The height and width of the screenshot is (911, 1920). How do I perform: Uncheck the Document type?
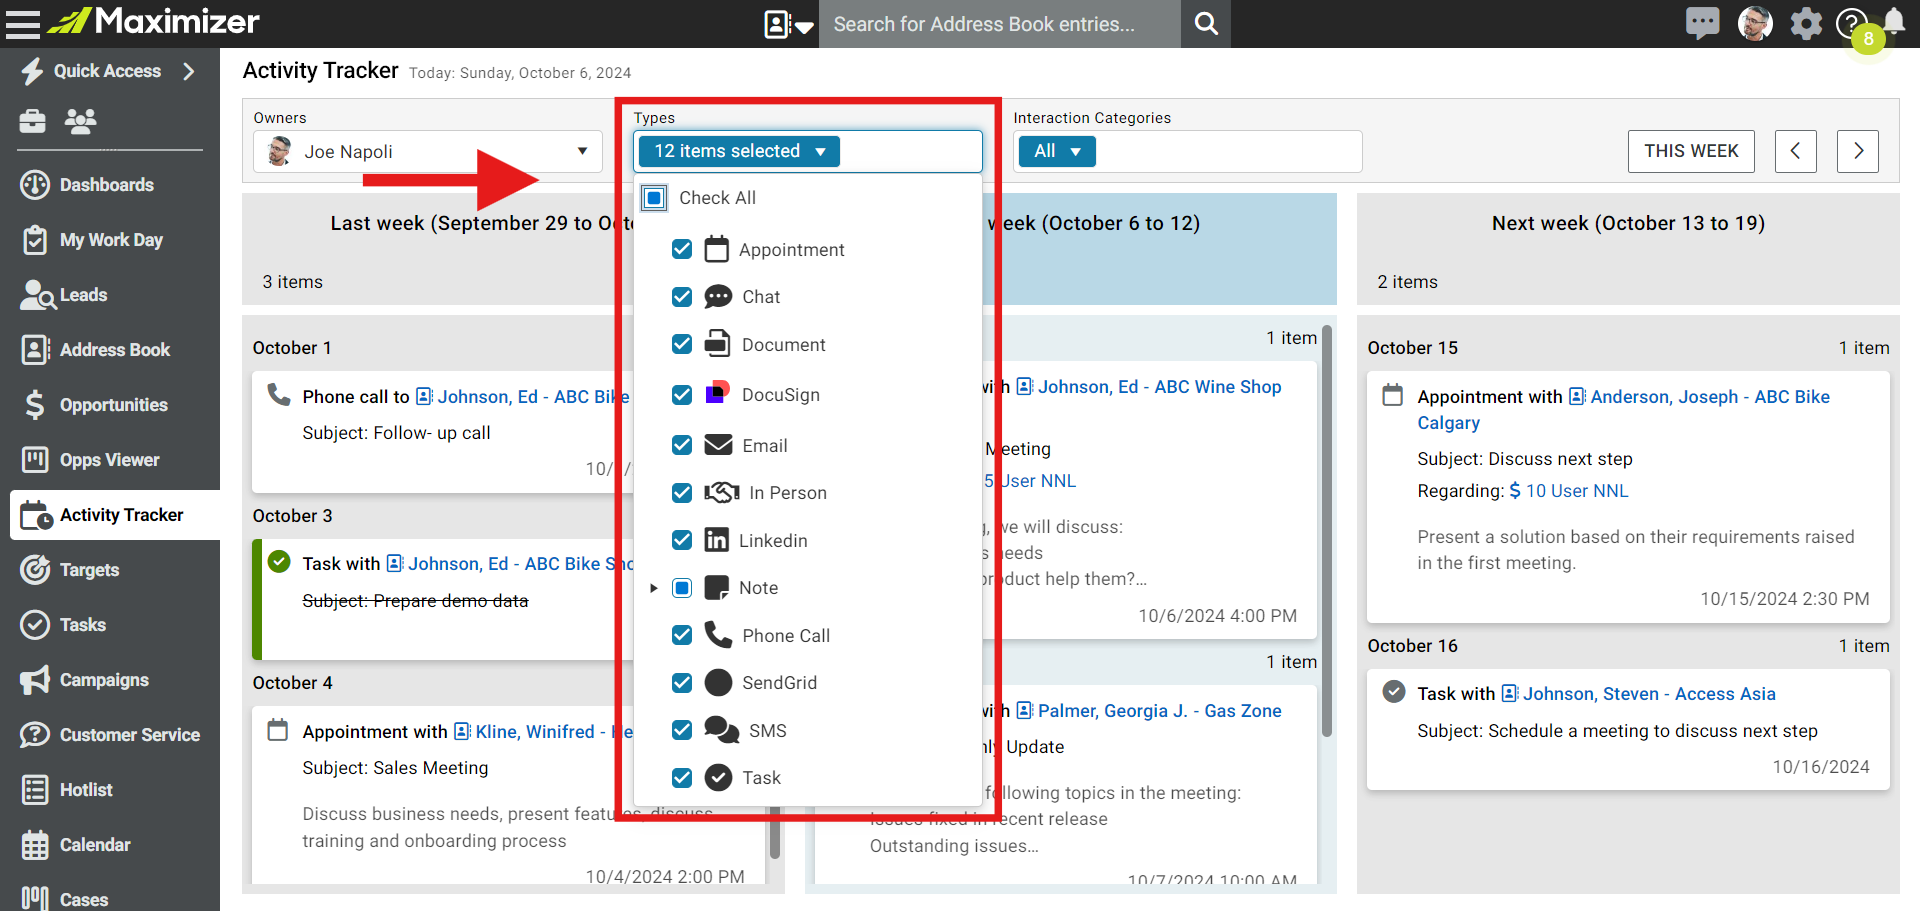682,344
